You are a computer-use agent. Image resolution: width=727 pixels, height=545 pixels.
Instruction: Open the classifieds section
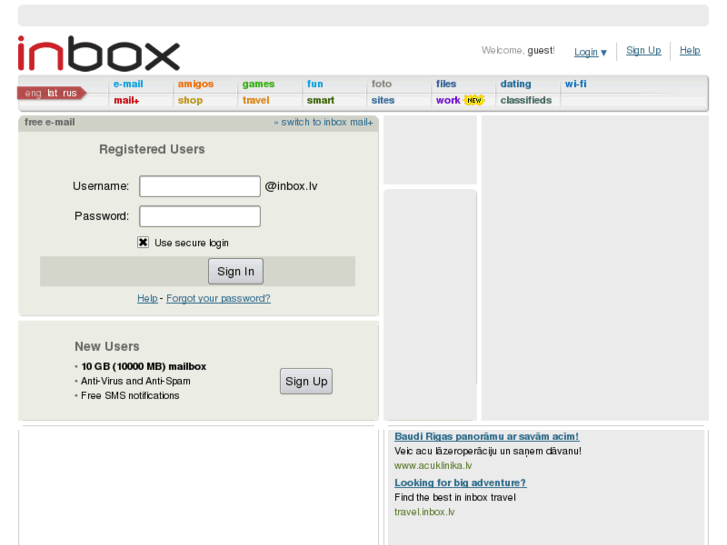(x=526, y=100)
